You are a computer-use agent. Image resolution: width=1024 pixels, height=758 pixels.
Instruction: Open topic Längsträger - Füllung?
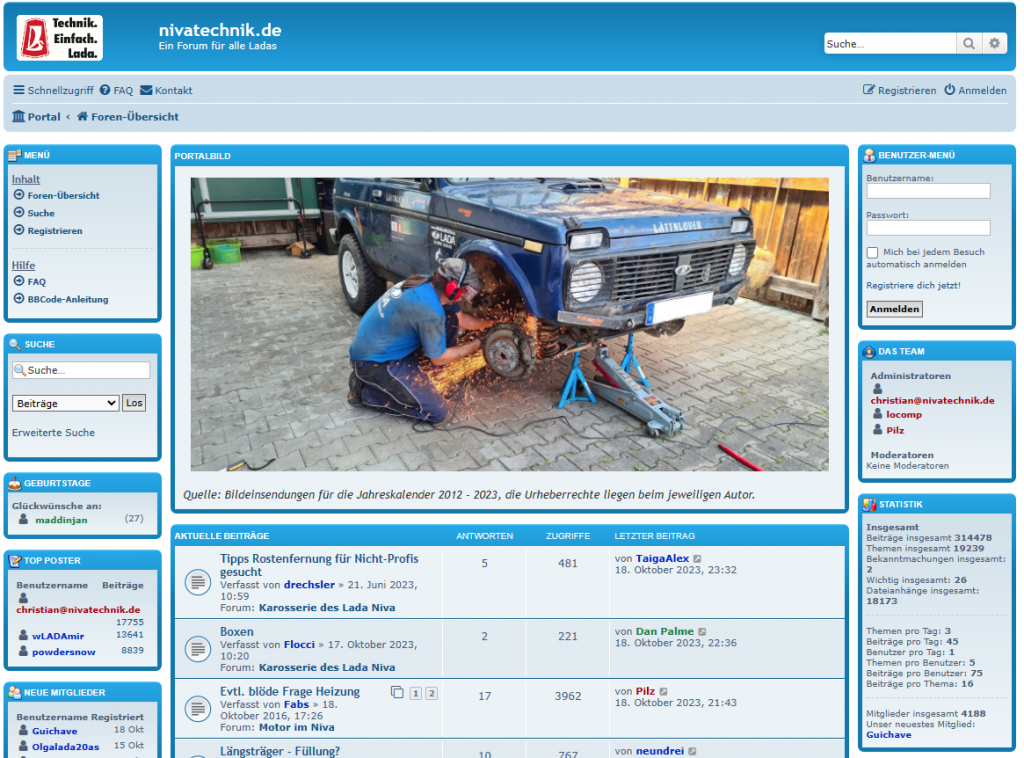tap(280, 751)
